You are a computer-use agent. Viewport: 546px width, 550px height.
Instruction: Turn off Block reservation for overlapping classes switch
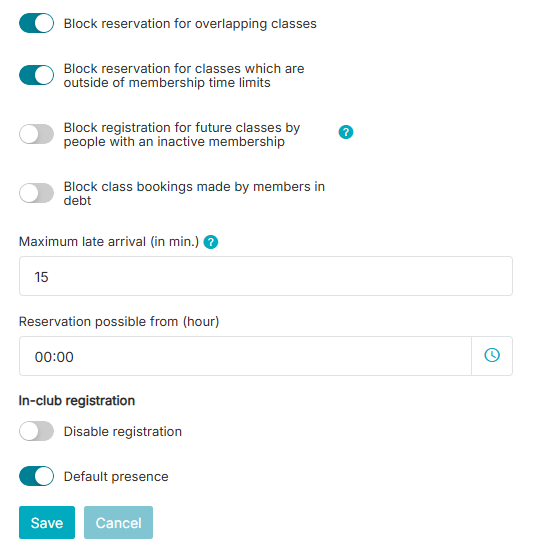click(36, 23)
